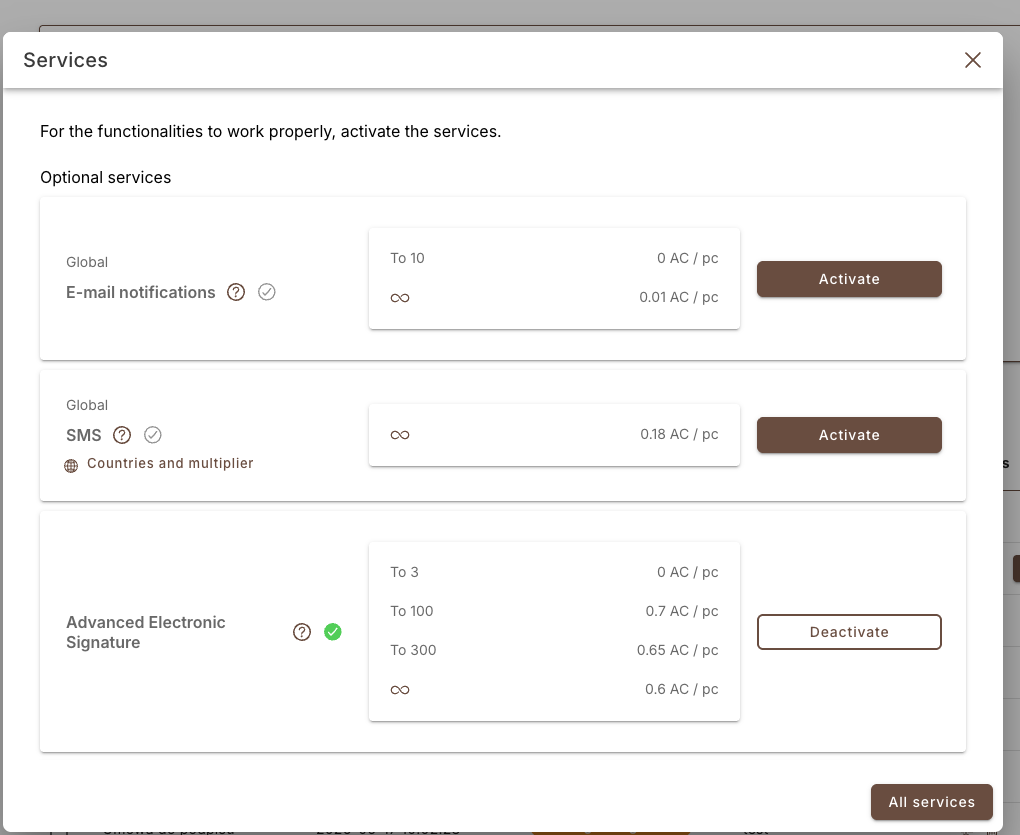This screenshot has width=1020, height=835.
Task: Click the SMS status checkmark icon
Action: (x=153, y=434)
